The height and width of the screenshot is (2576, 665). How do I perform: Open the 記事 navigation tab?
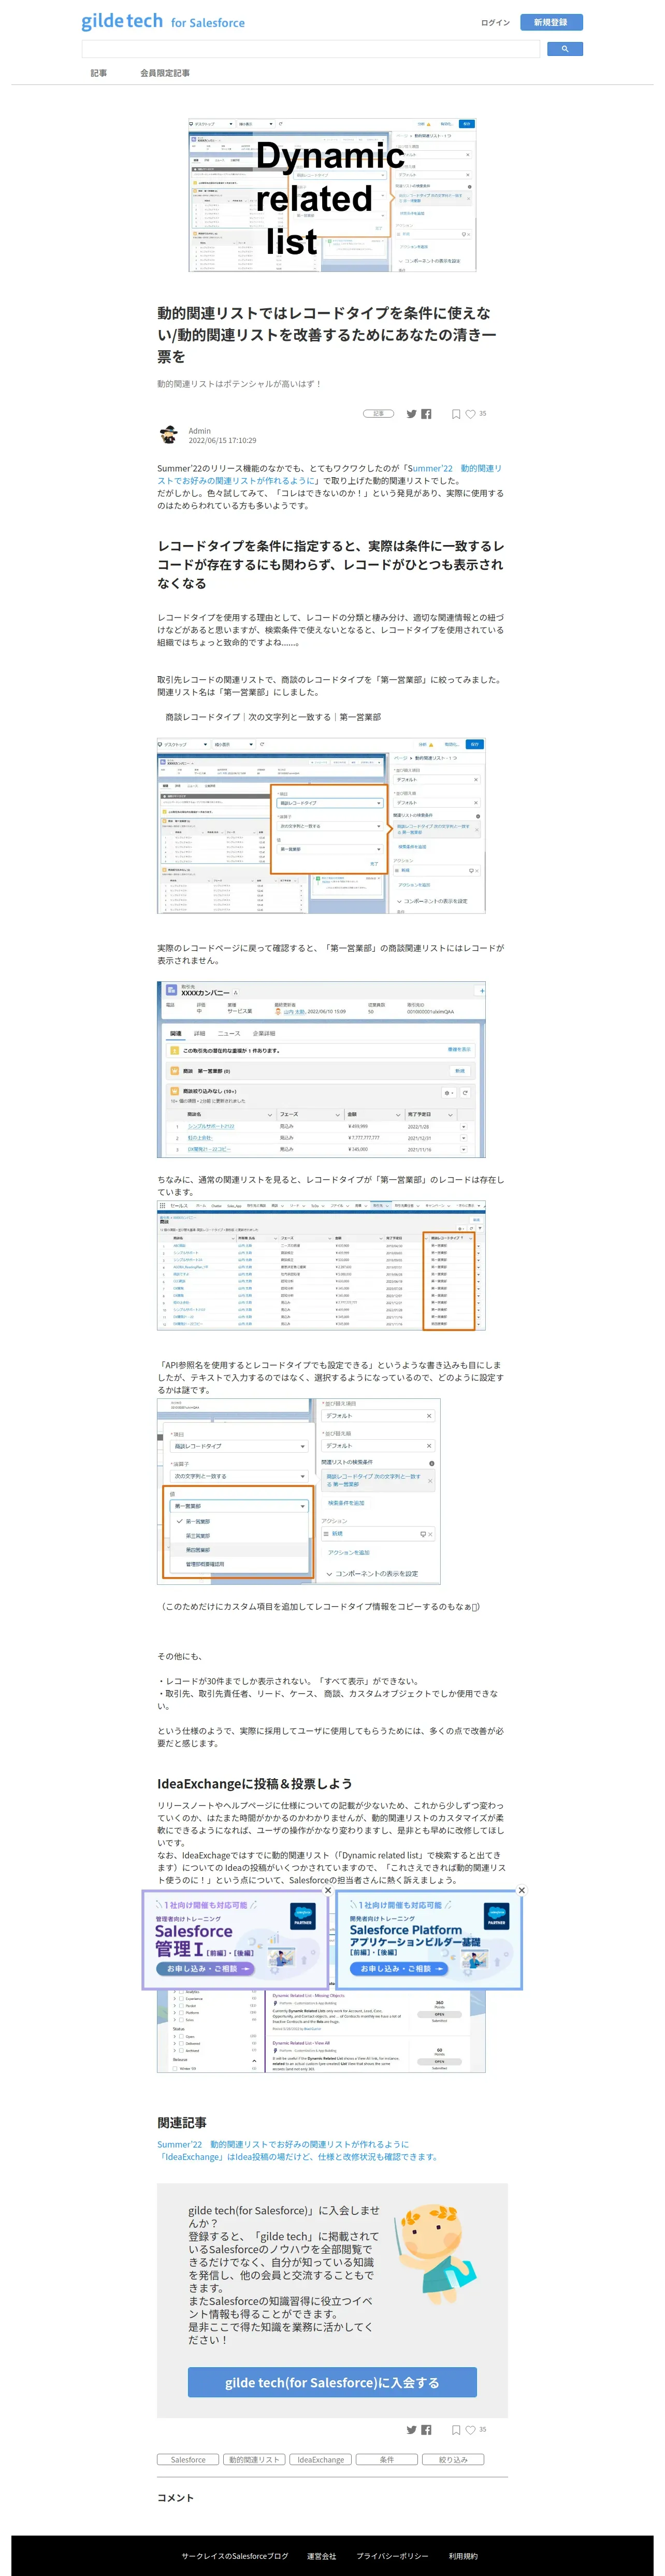click(99, 73)
